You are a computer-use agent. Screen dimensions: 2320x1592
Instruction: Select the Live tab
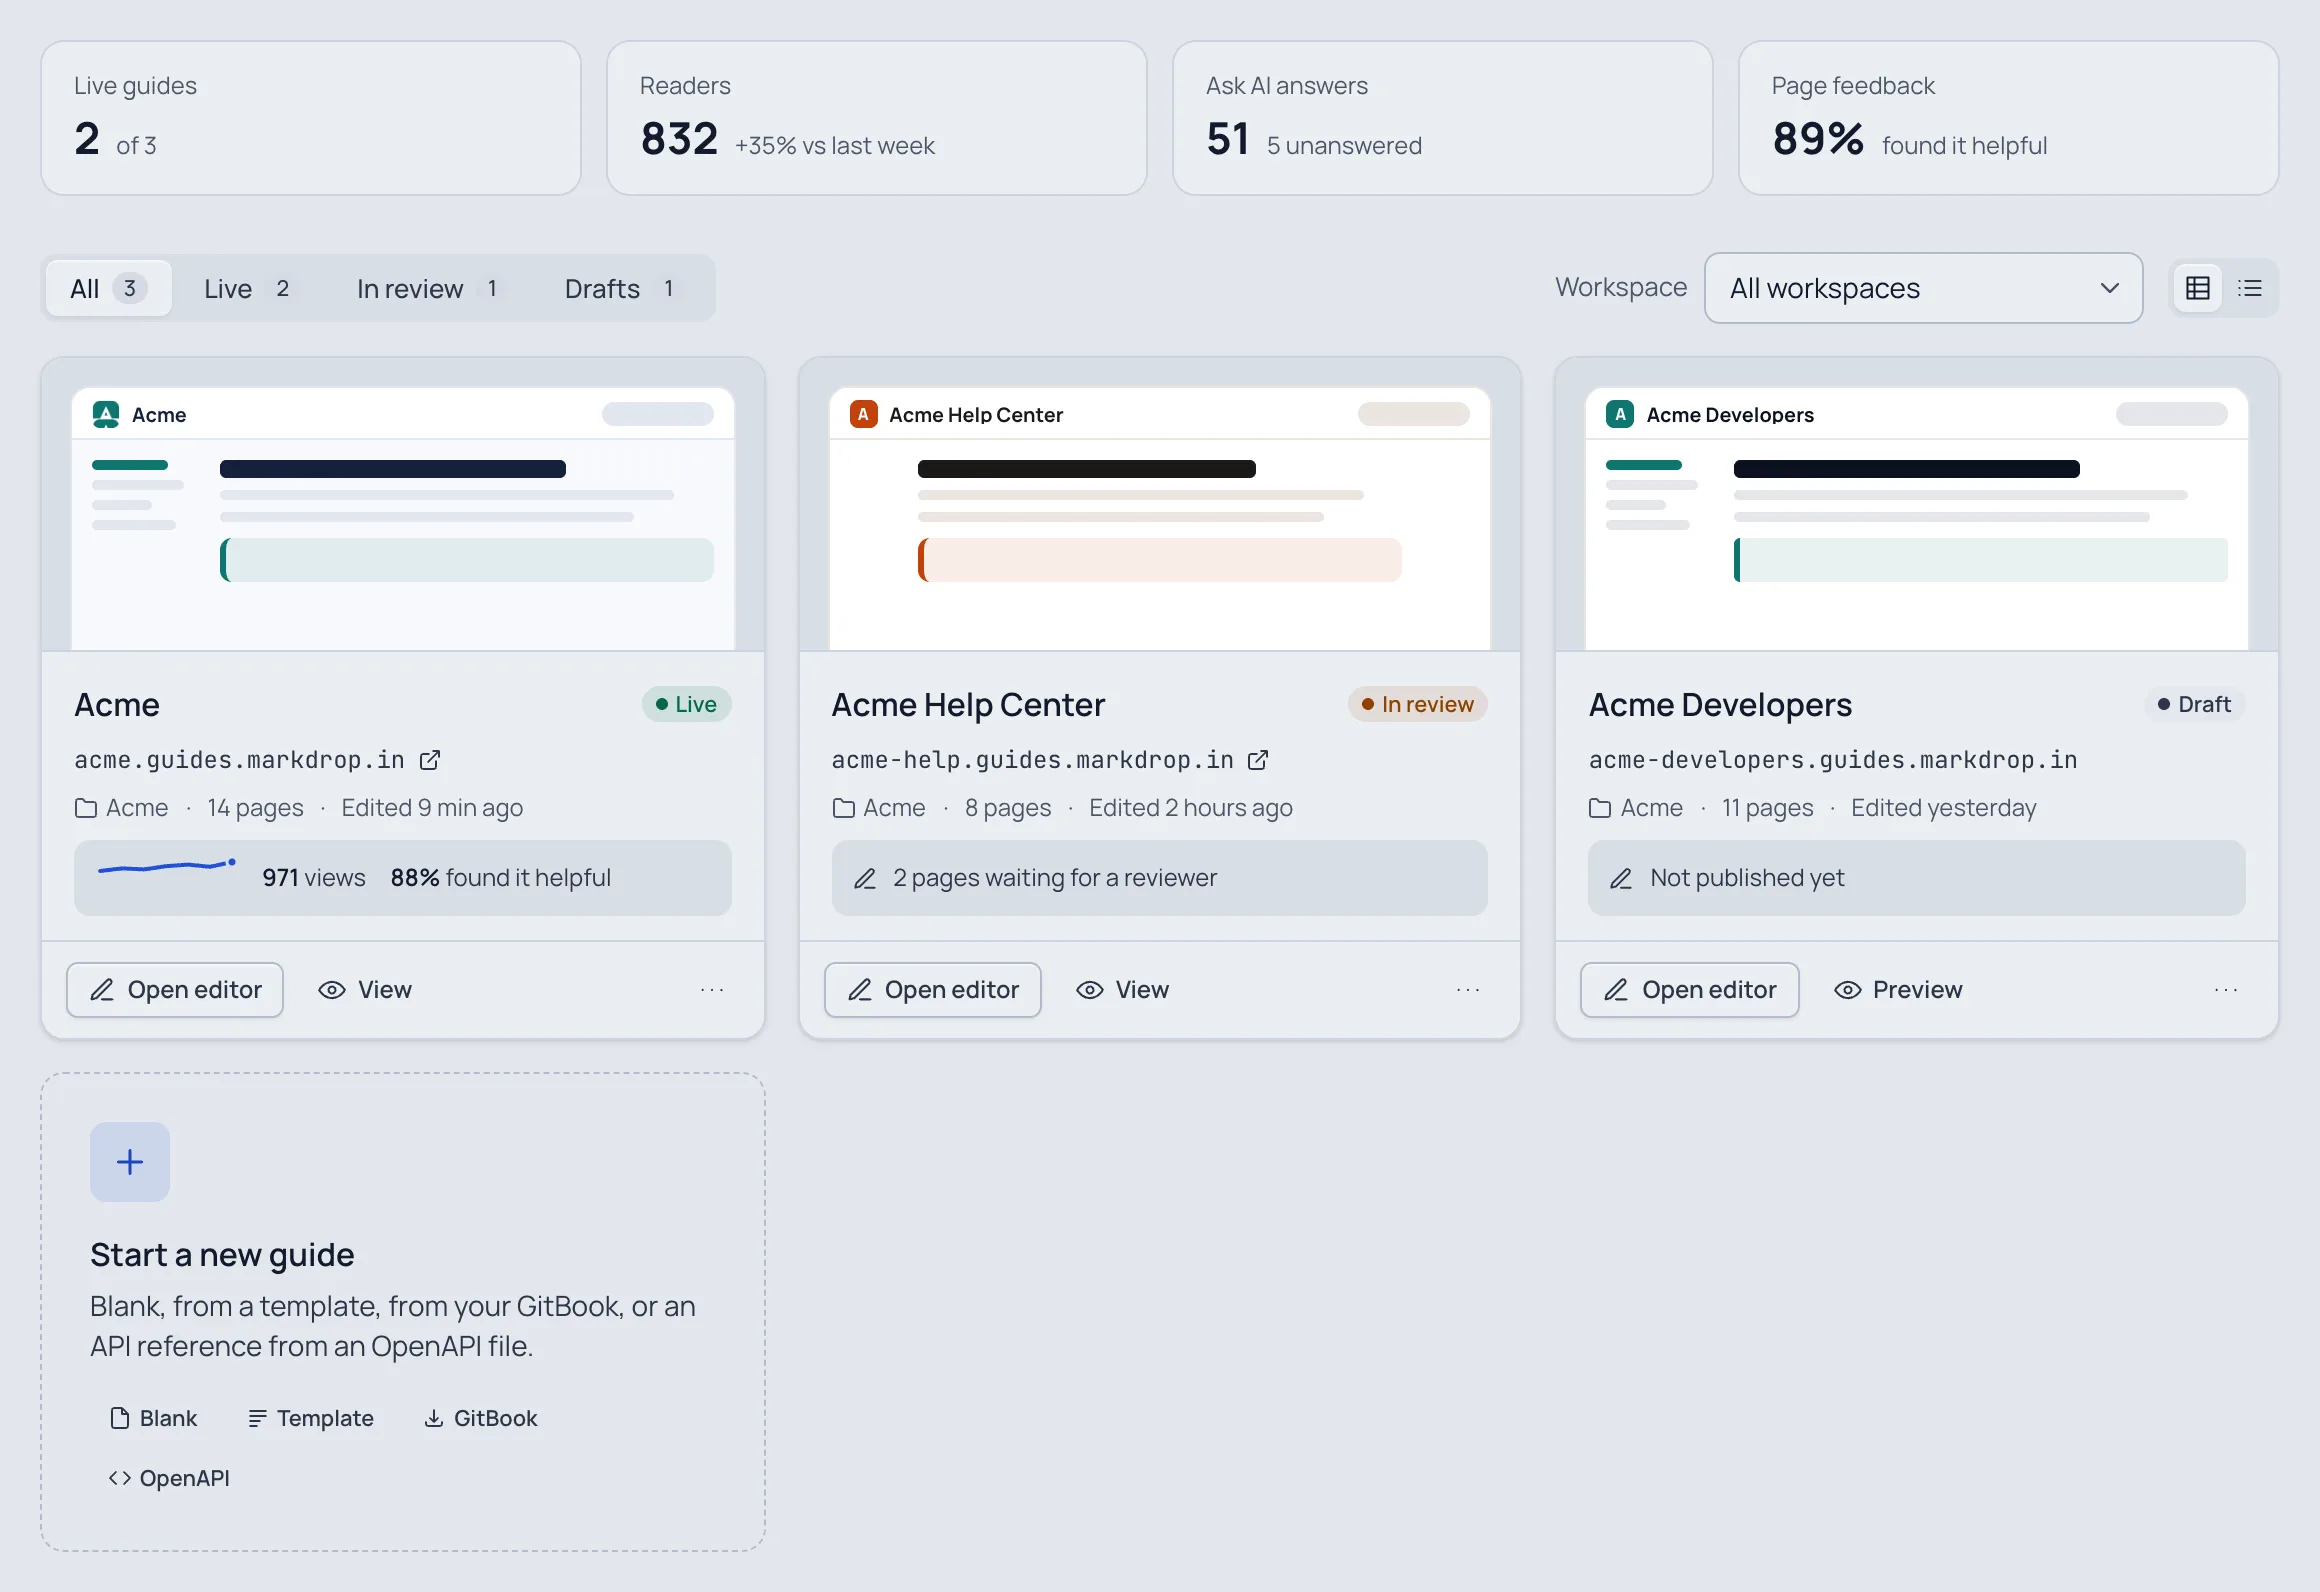(247, 288)
